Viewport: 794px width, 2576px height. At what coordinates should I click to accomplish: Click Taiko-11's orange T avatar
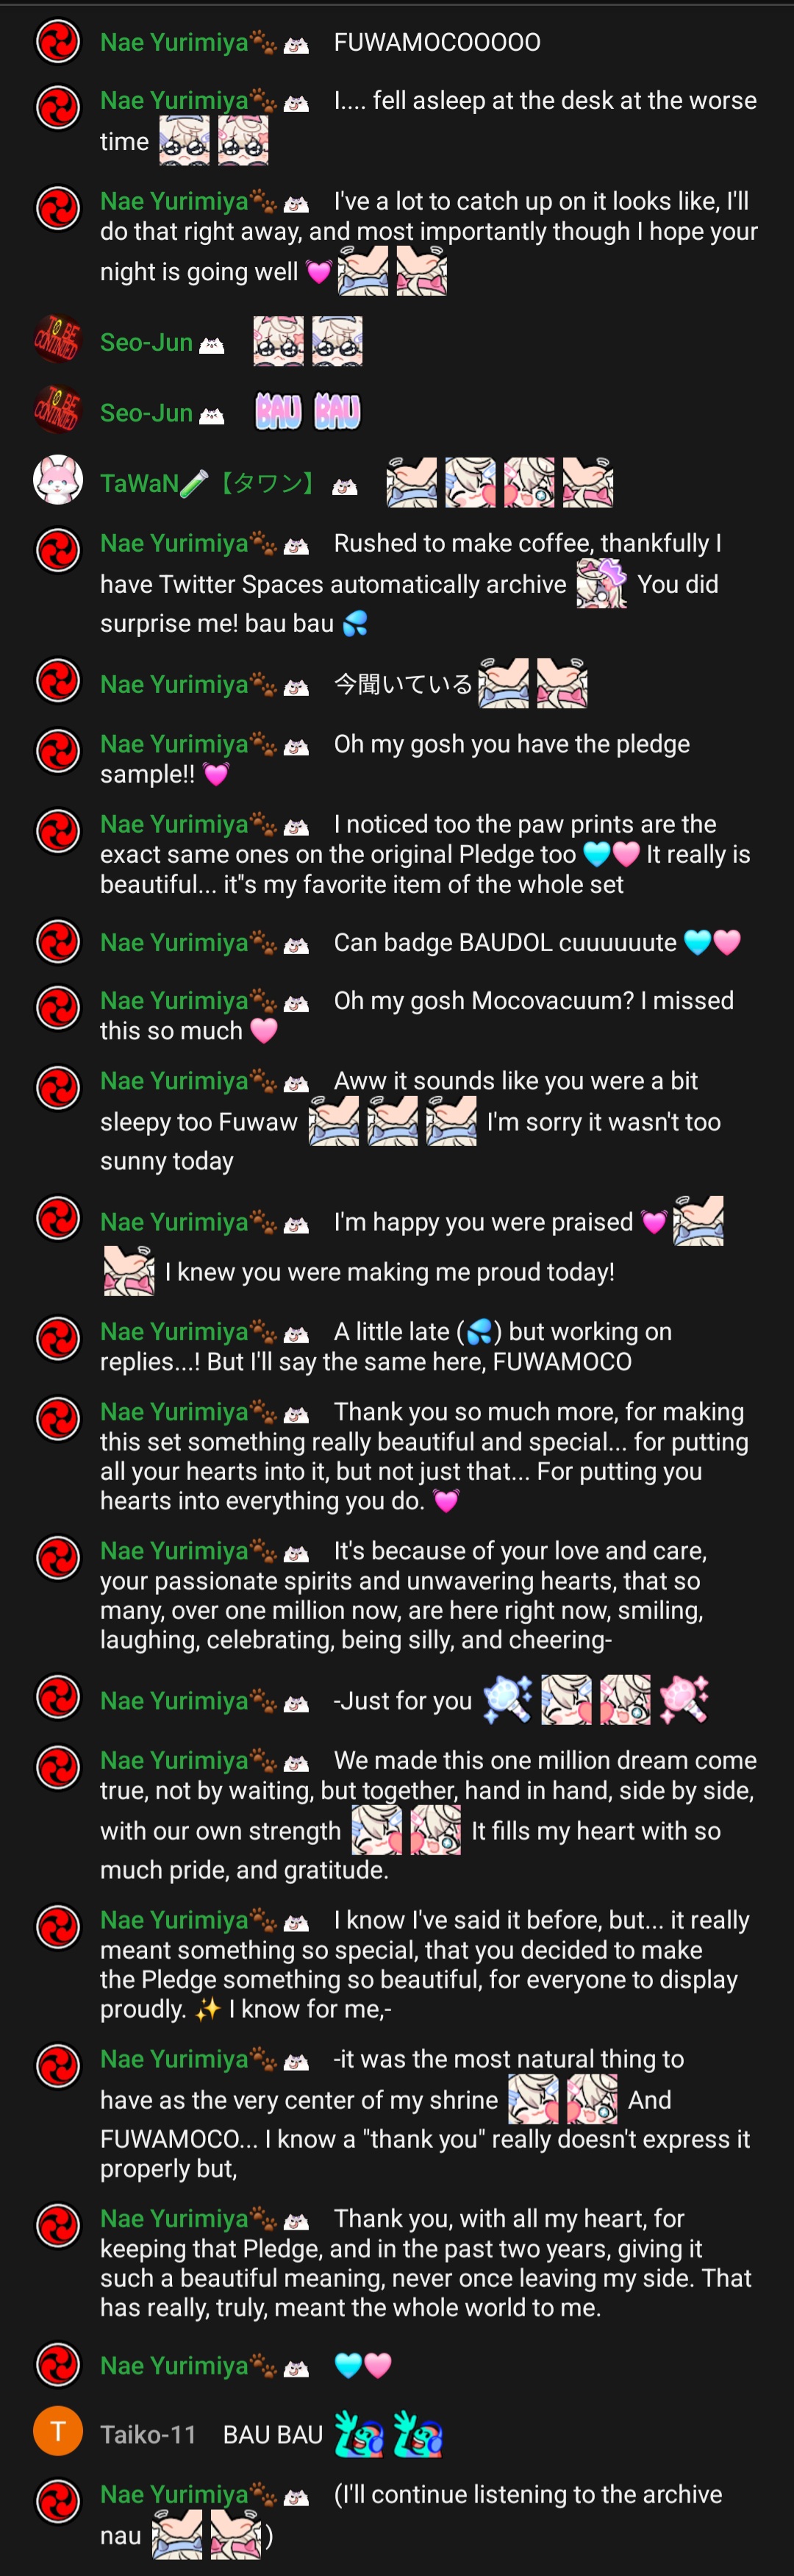coord(57,2431)
